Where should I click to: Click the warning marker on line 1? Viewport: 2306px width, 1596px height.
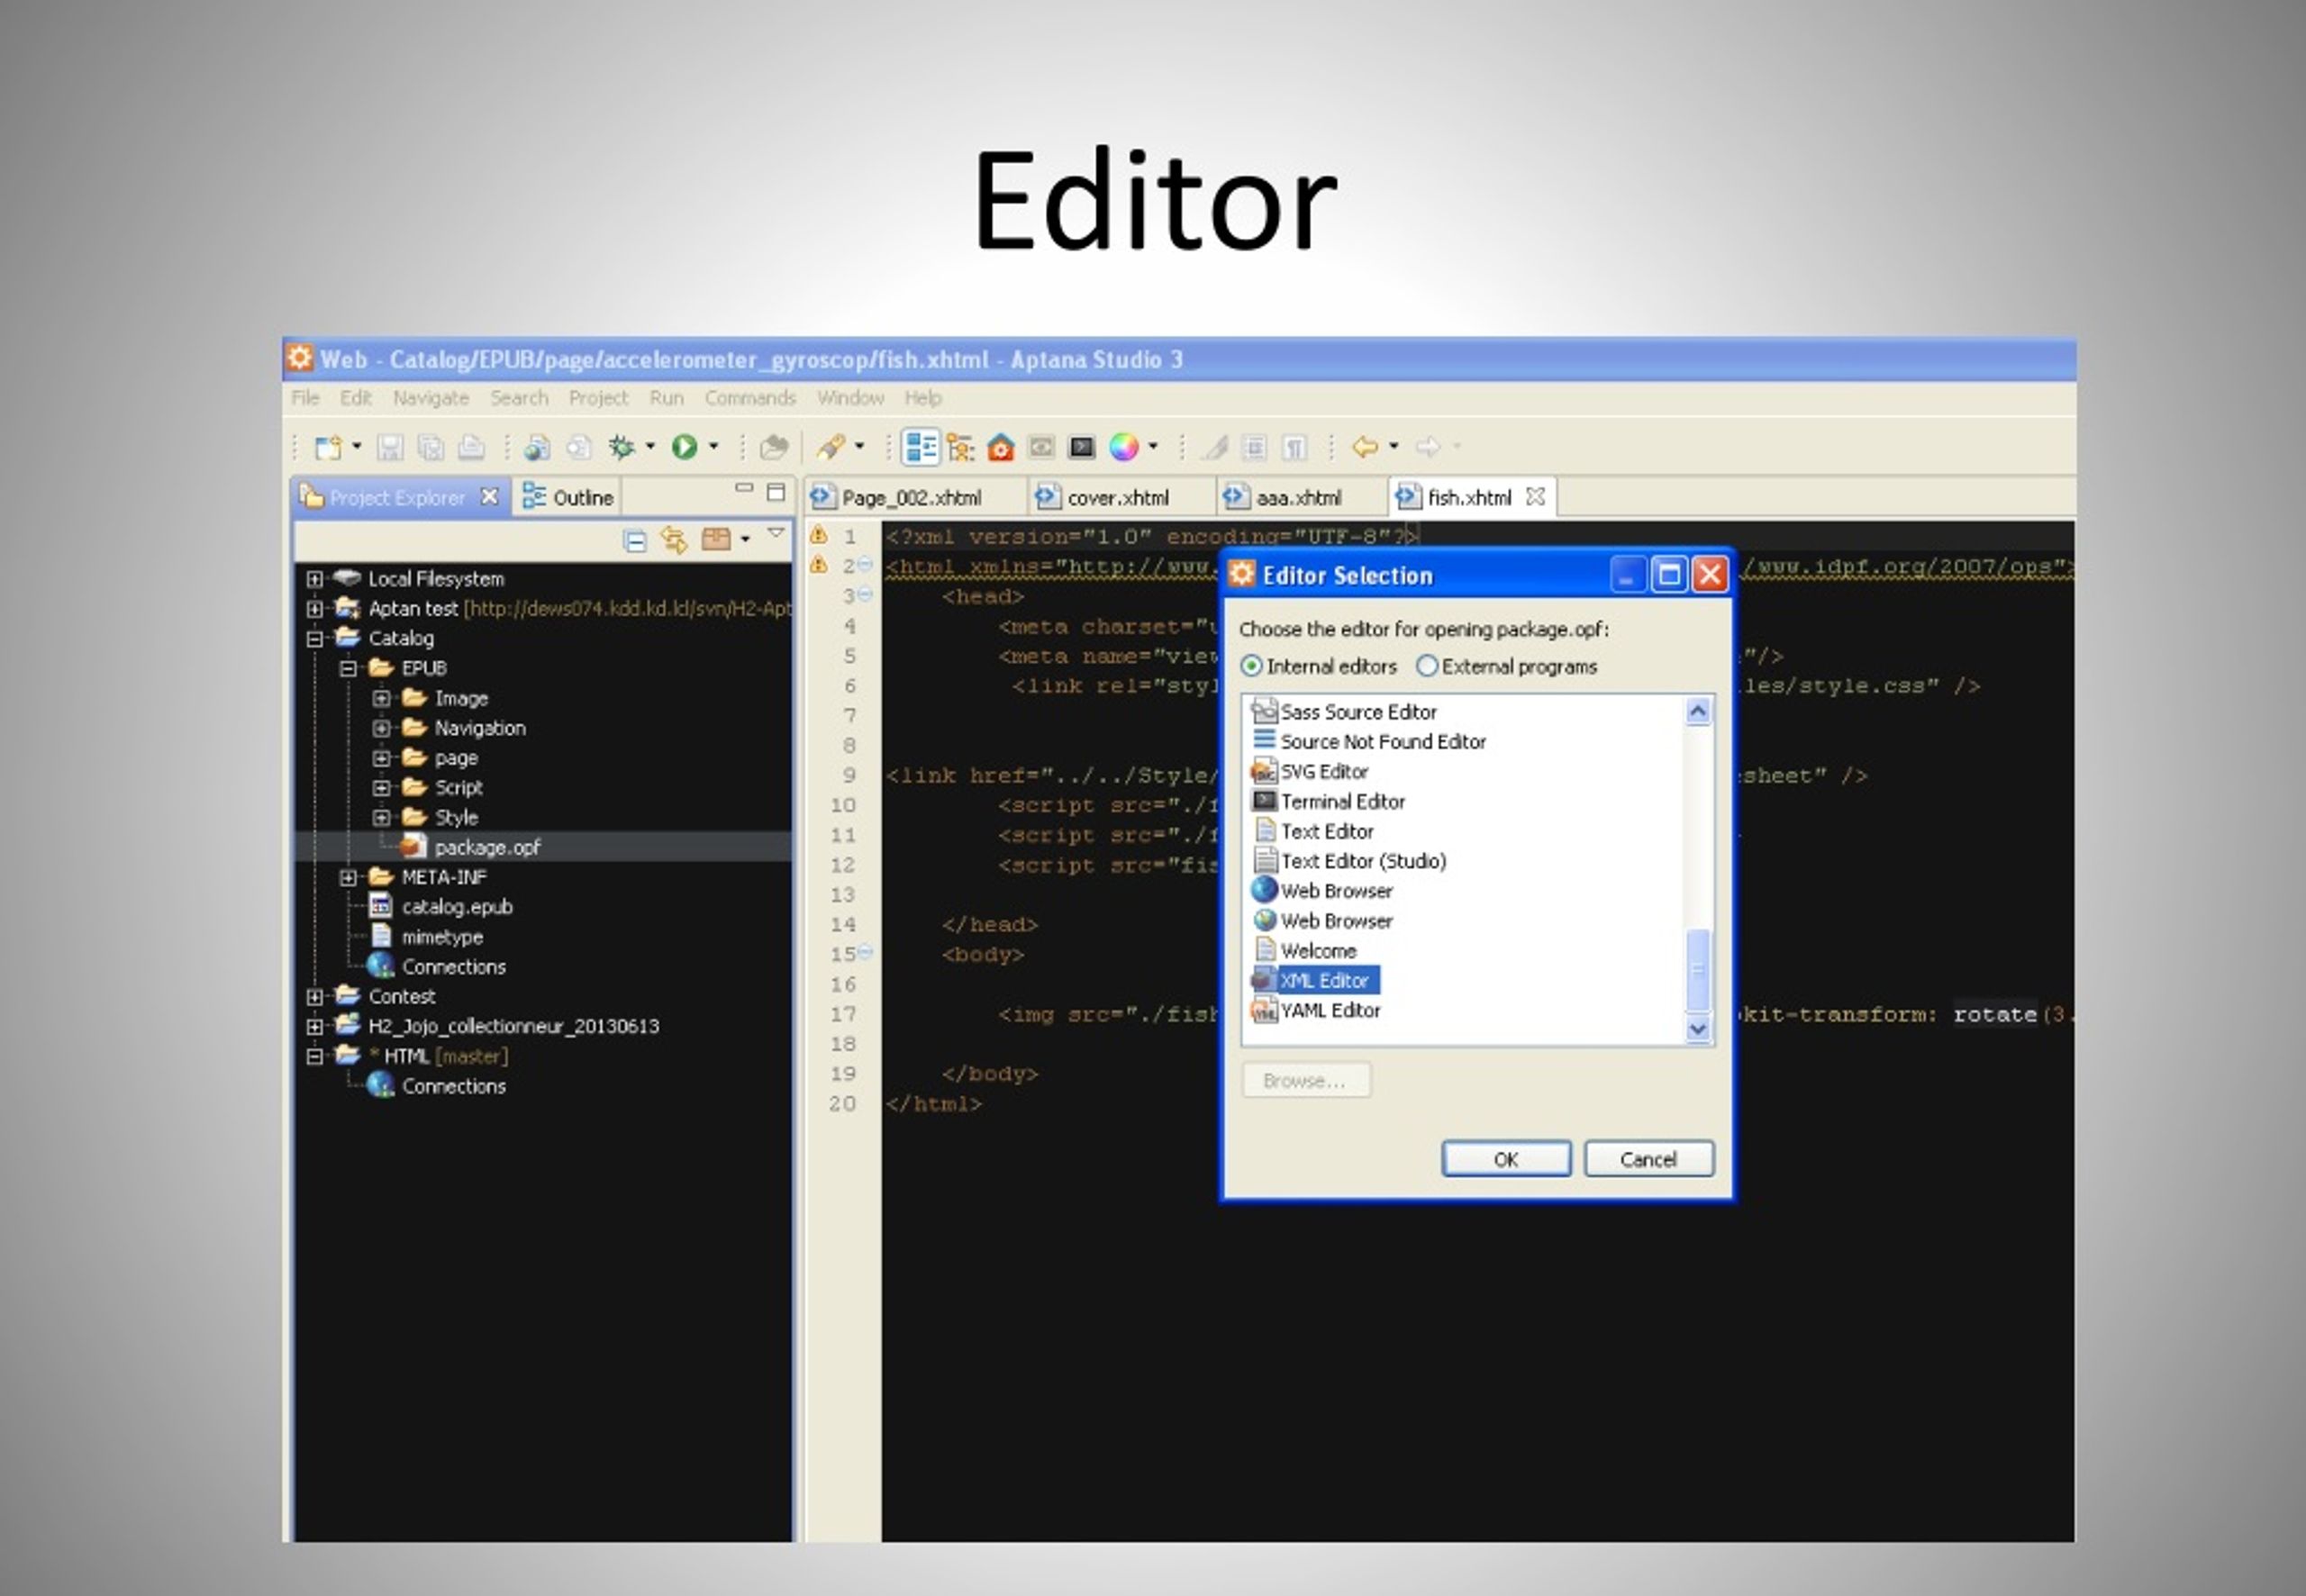(x=818, y=534)
